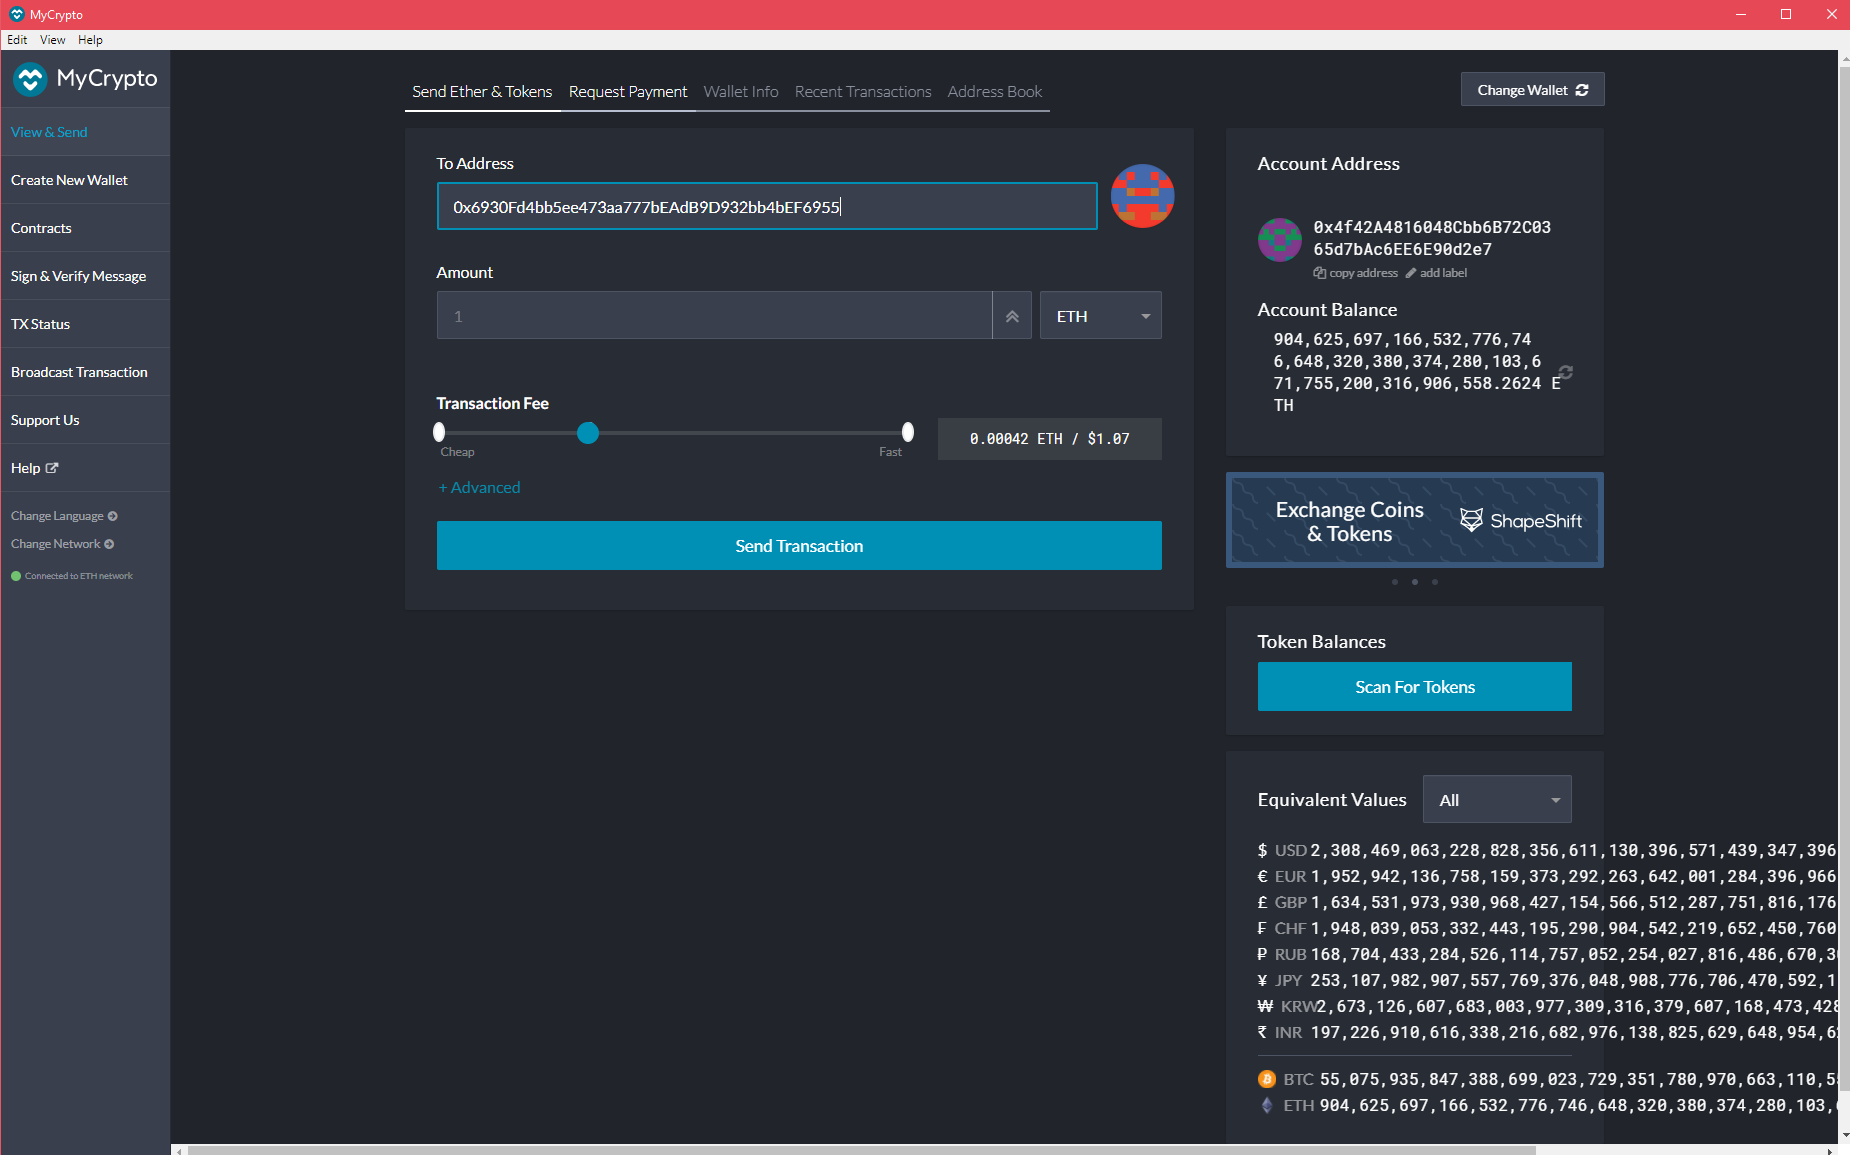Open Help external link in sidebar
The width and height of the screenshot is (1850, 1155).
tap(35, 468)
